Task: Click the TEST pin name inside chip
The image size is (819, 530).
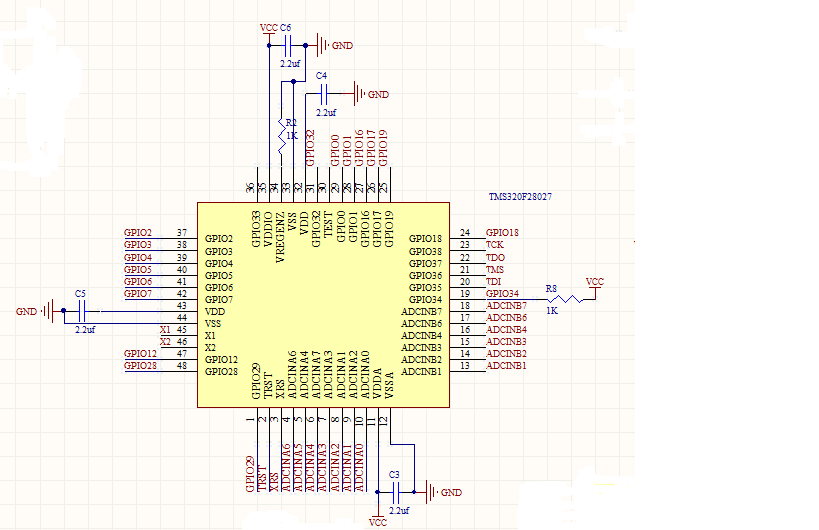Action: (x=328, y=224)
